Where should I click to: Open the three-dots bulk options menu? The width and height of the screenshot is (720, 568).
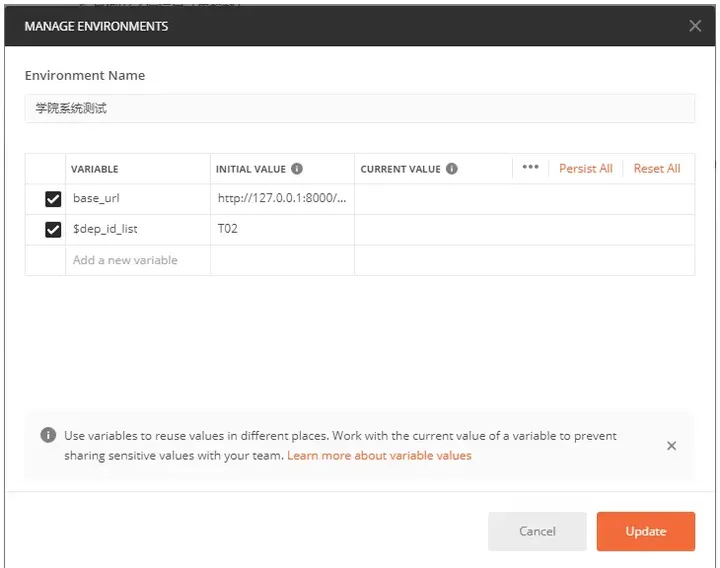tap(530, 167)
